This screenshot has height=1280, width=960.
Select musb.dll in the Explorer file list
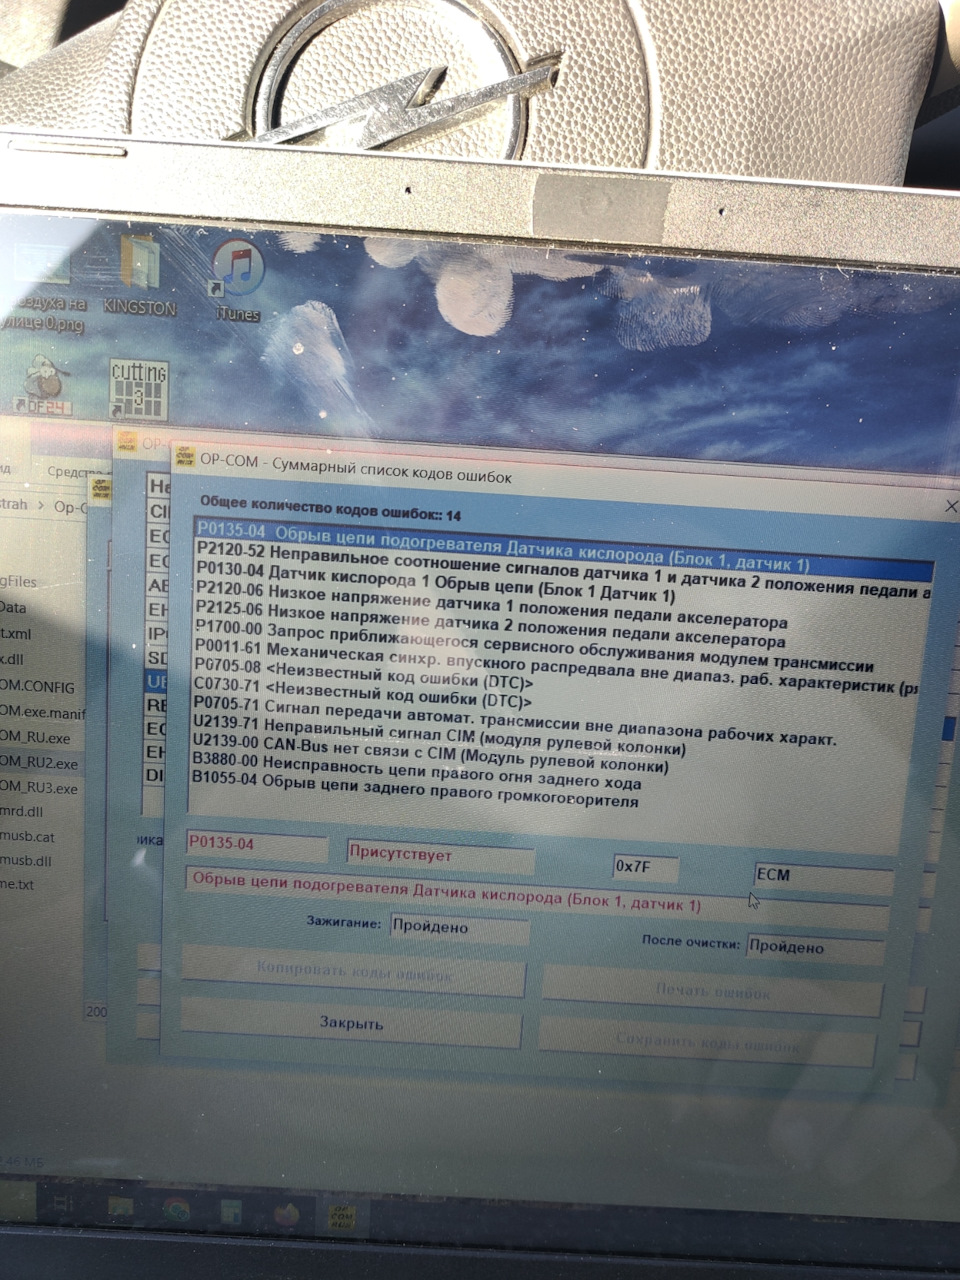26,859
